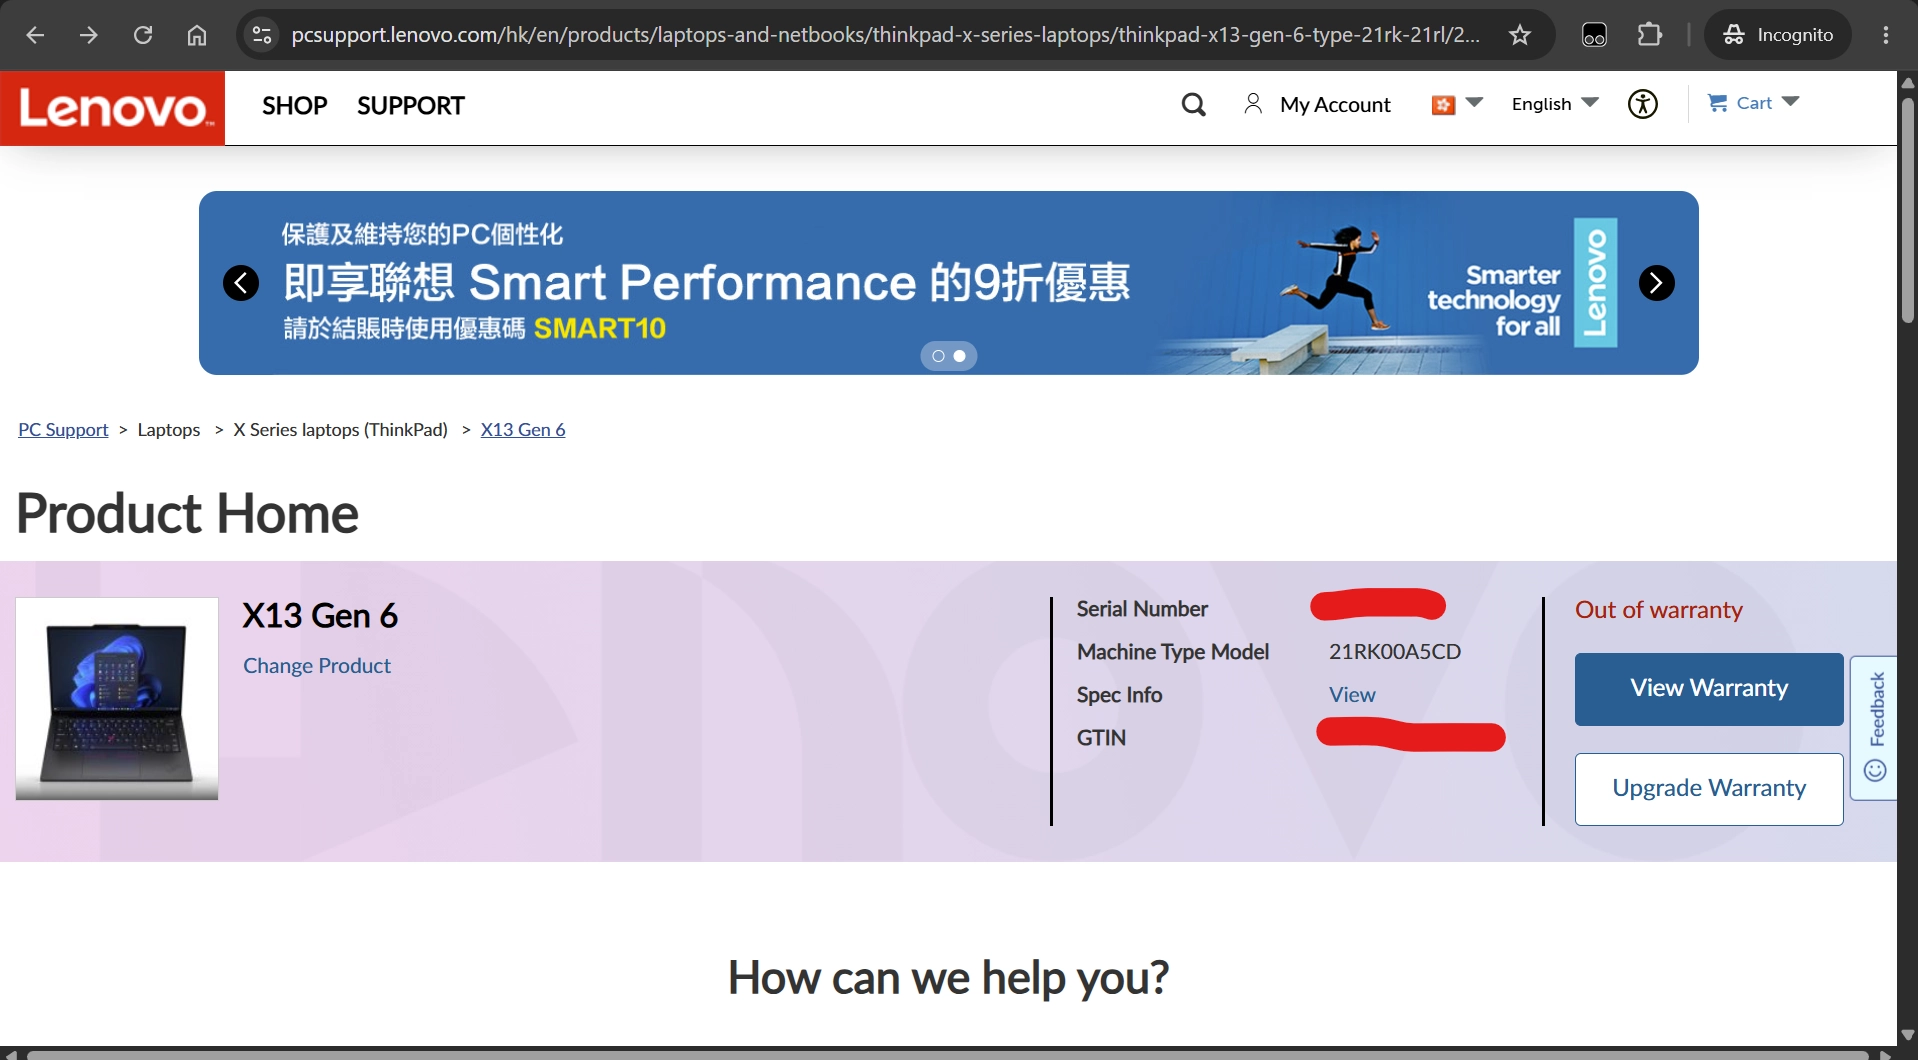Bookmark this page with the star icon
Screen dimensions: 1918x1060
(1520, 35)
